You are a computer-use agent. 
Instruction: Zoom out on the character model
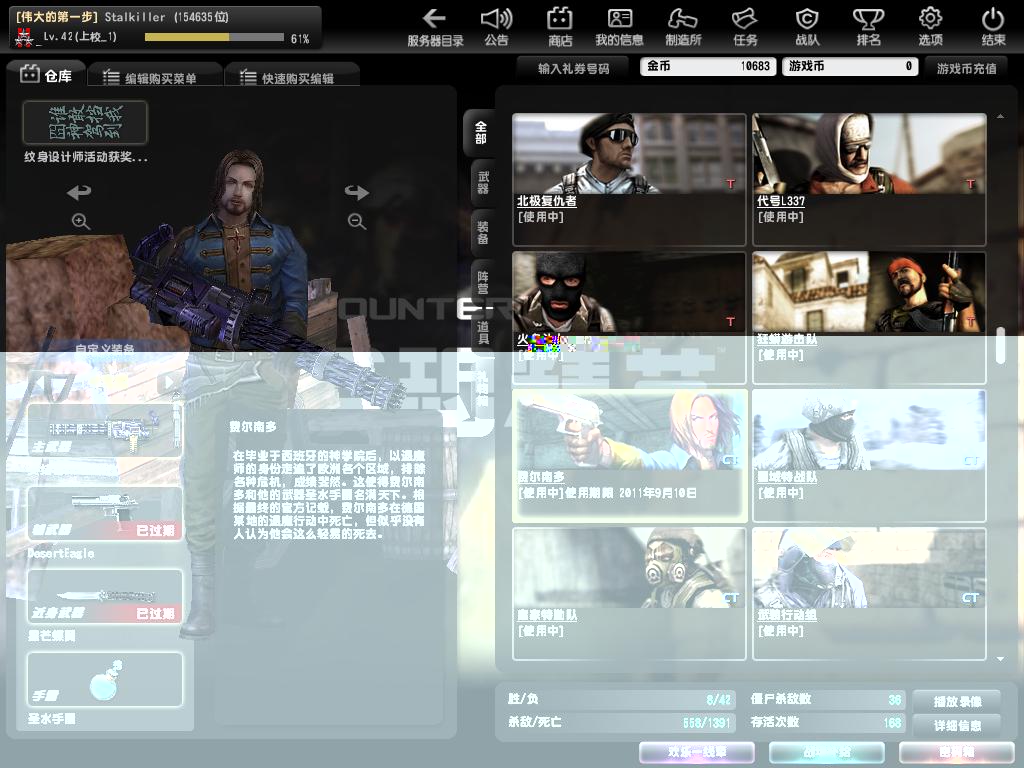tap(356, 222)
